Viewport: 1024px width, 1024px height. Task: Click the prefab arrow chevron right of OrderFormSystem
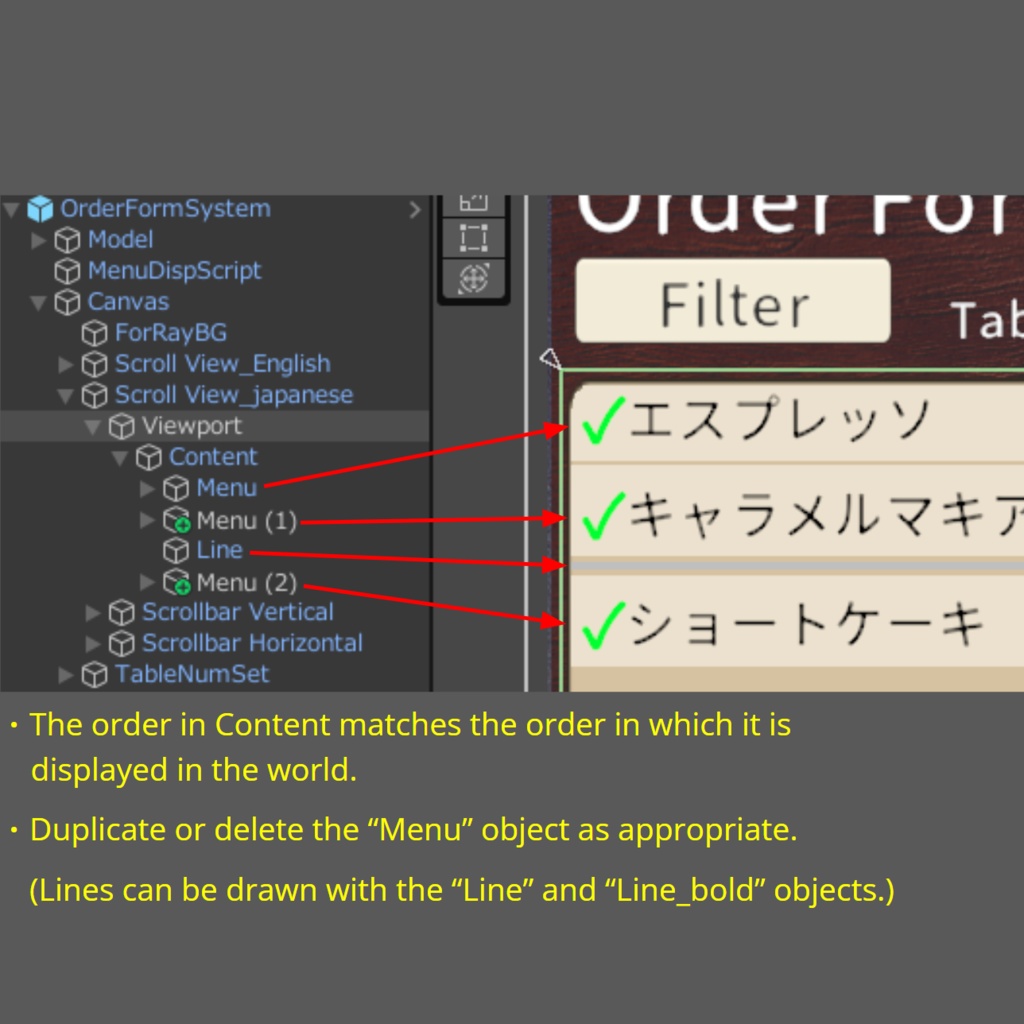[416, 209]
